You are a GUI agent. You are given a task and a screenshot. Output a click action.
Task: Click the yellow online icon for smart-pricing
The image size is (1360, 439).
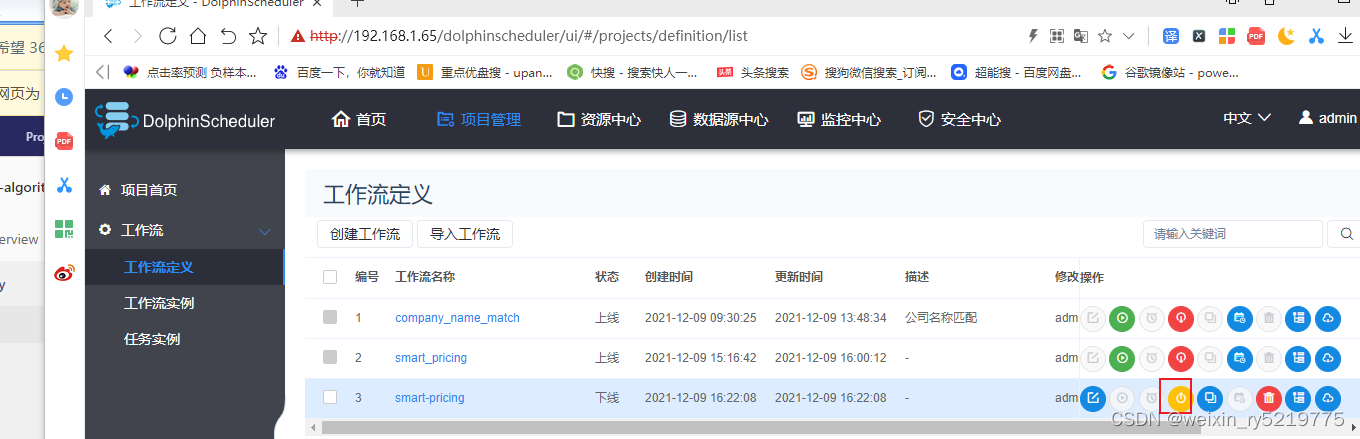1181,398
